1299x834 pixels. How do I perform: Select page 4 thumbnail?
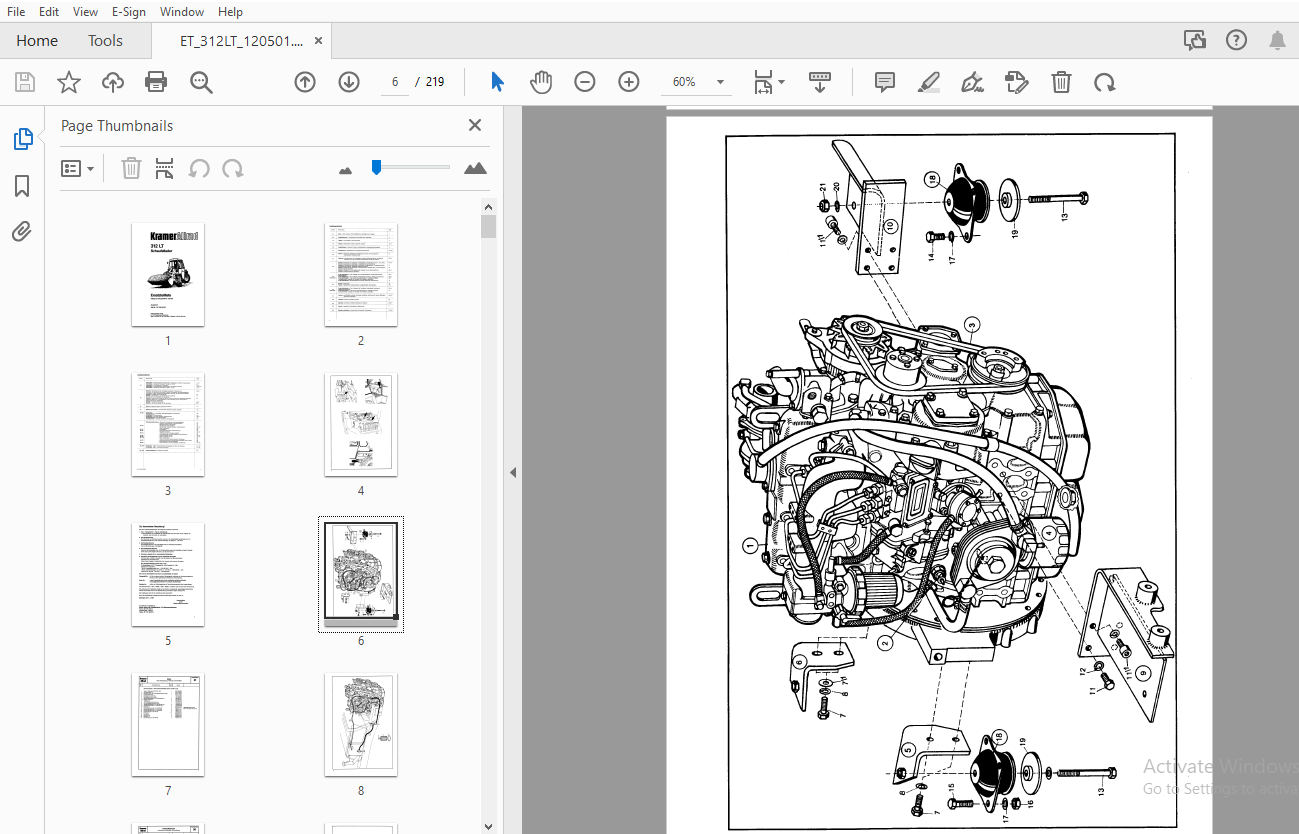pyautogui.click(x=361, y=425)
